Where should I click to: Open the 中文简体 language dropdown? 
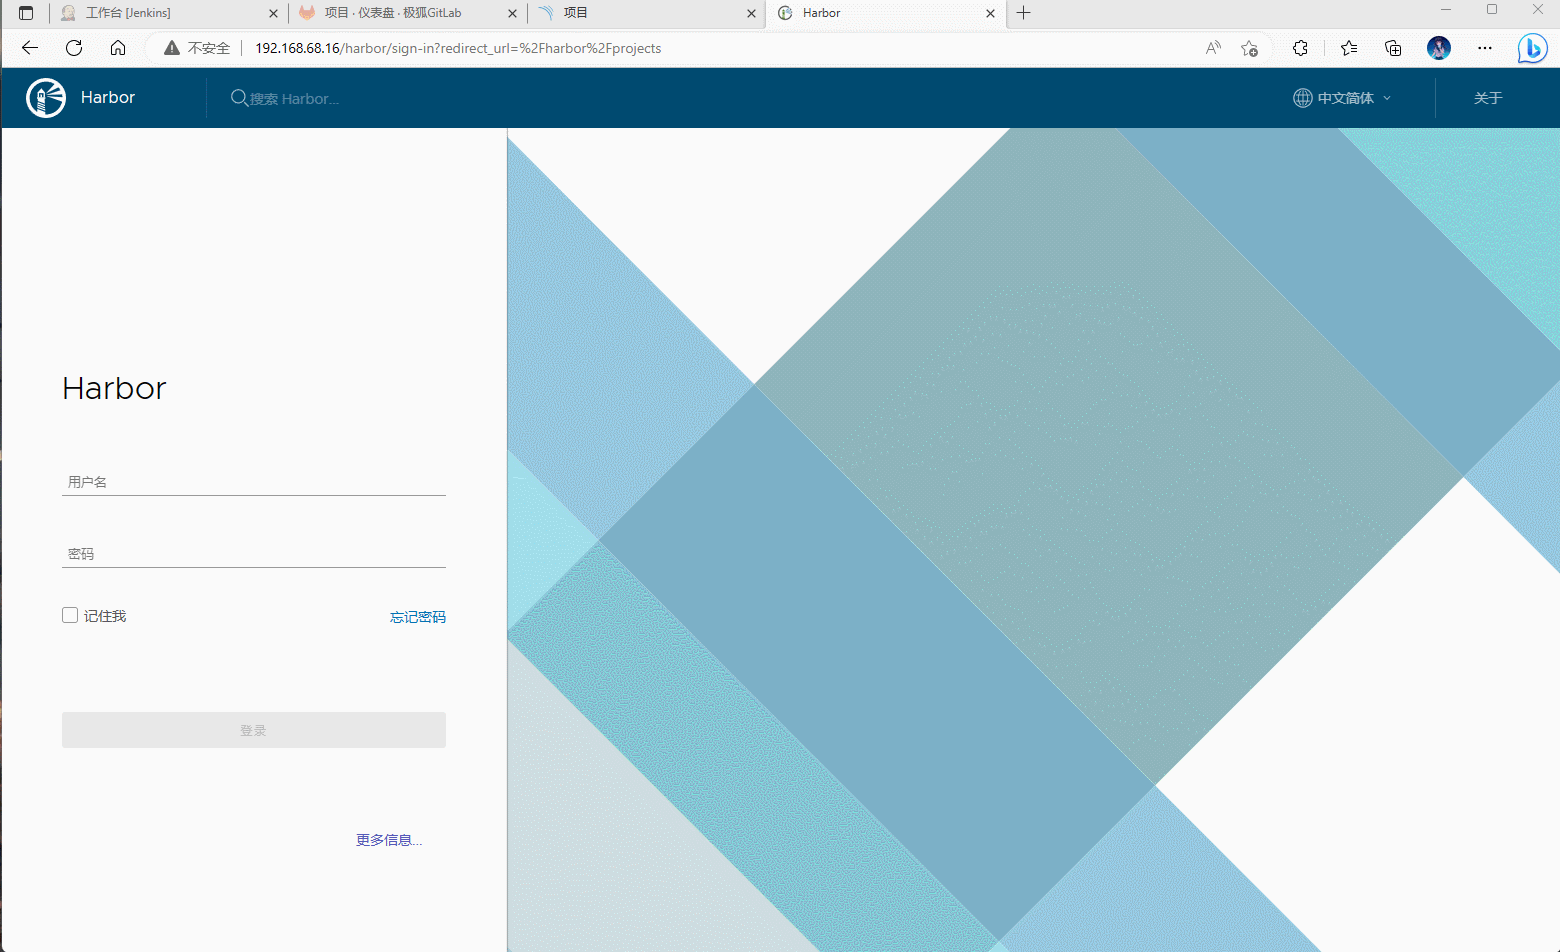(x=1342, y=98)
